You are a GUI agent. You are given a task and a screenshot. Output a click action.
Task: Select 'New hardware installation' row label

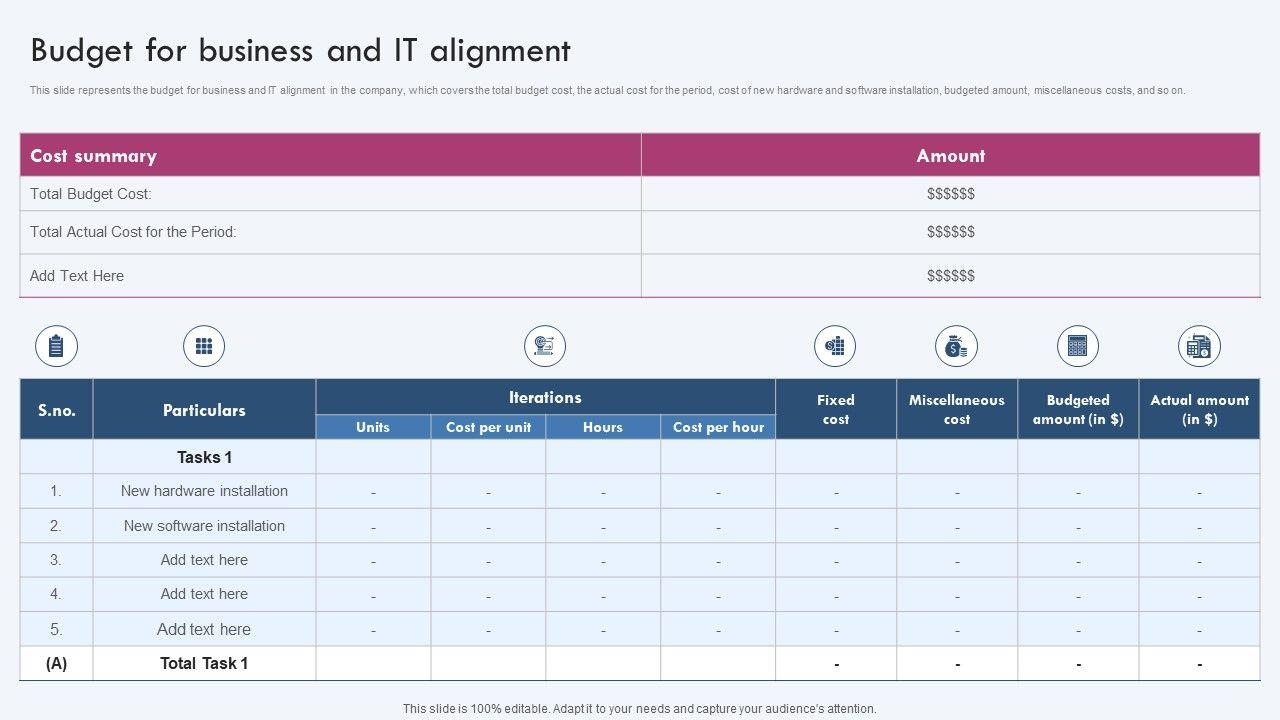click(204, 491)
